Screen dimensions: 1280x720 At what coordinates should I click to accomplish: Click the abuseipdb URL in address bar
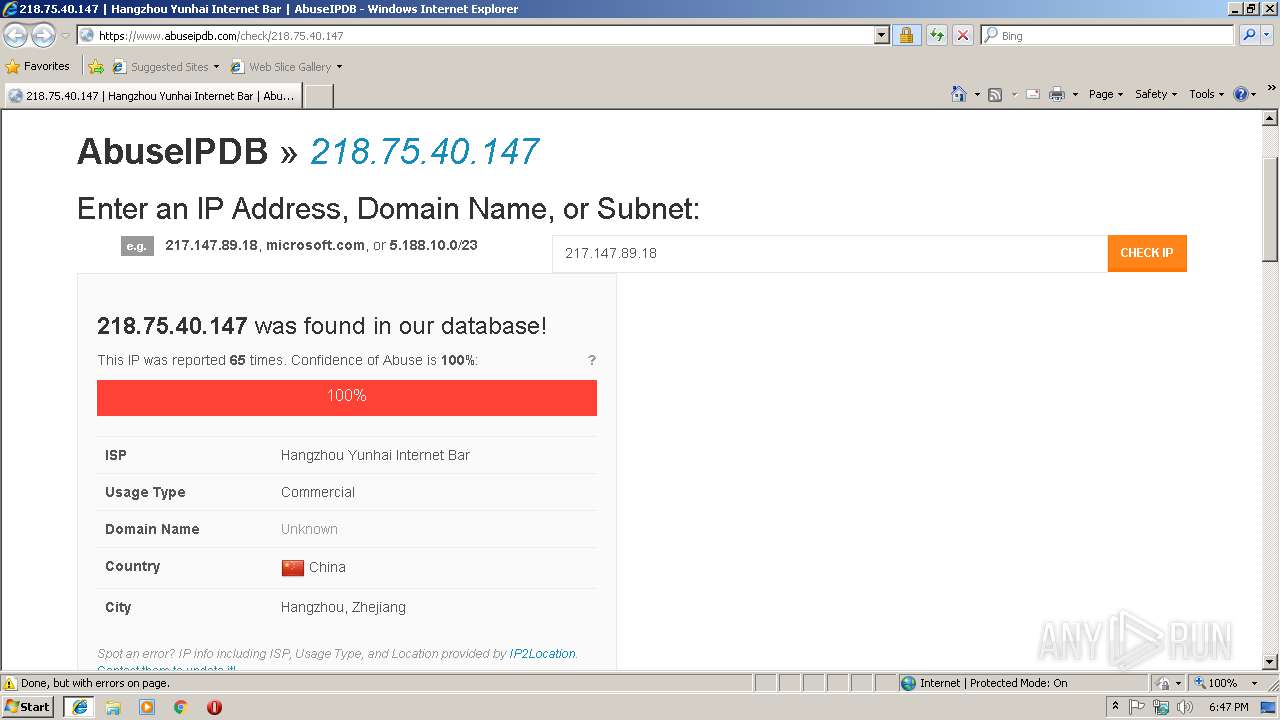click(x=221, y=36)
